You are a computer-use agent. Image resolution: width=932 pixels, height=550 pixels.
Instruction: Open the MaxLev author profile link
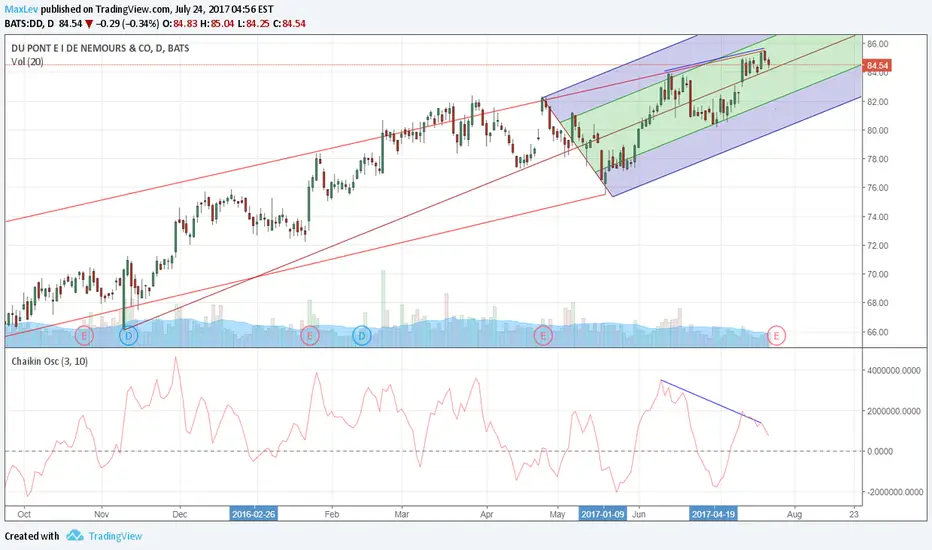[x=21, y=9]
